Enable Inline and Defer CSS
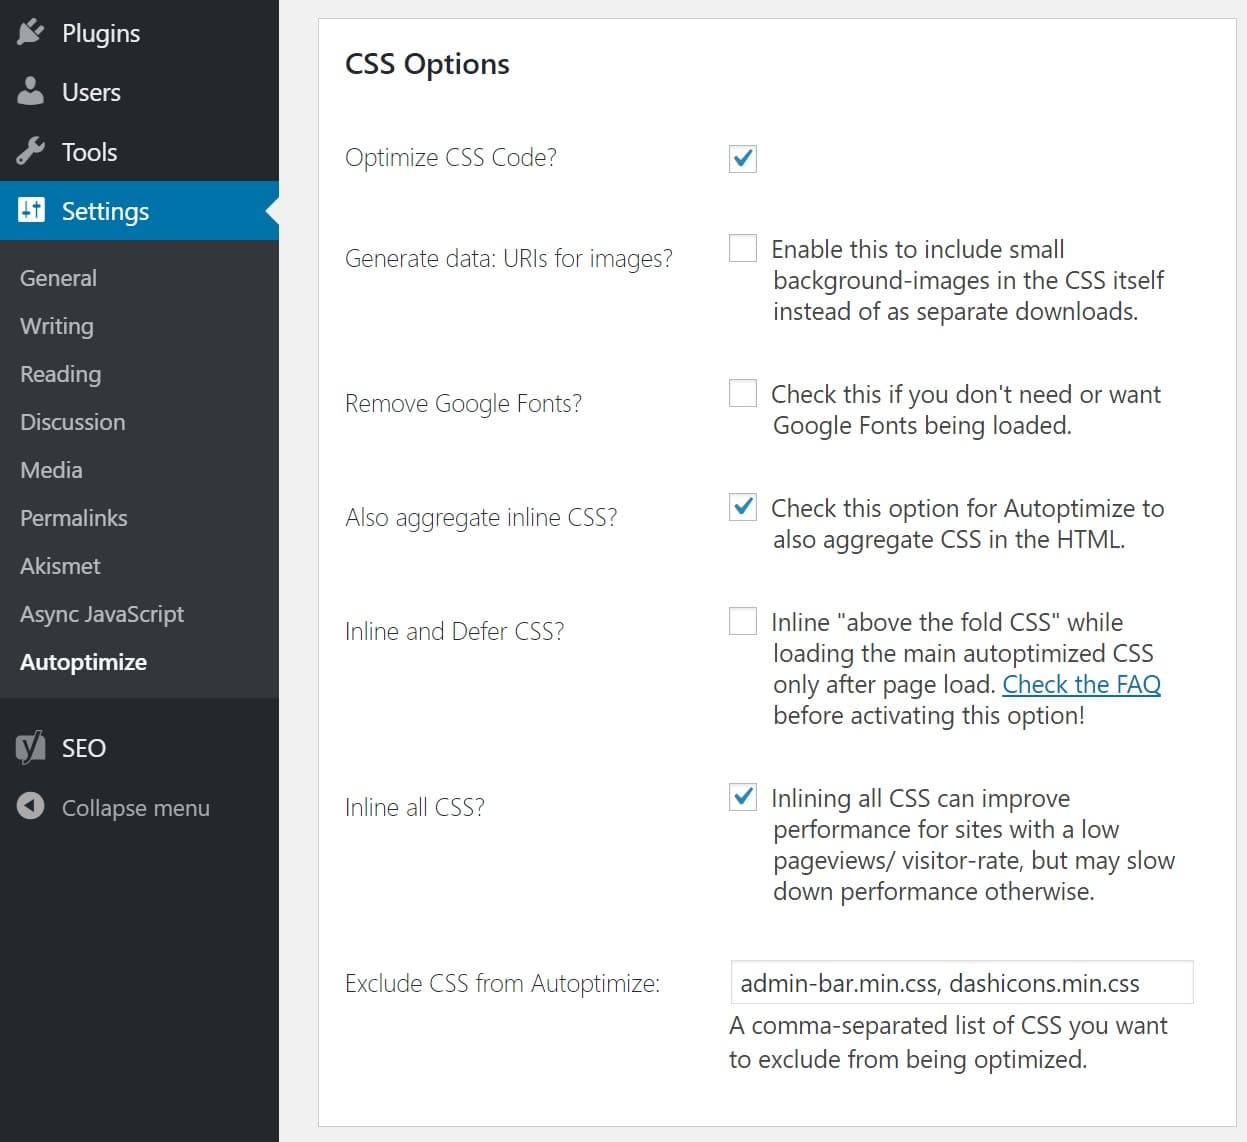This screenshot has height=1142, width=1247. click(742, 621)
